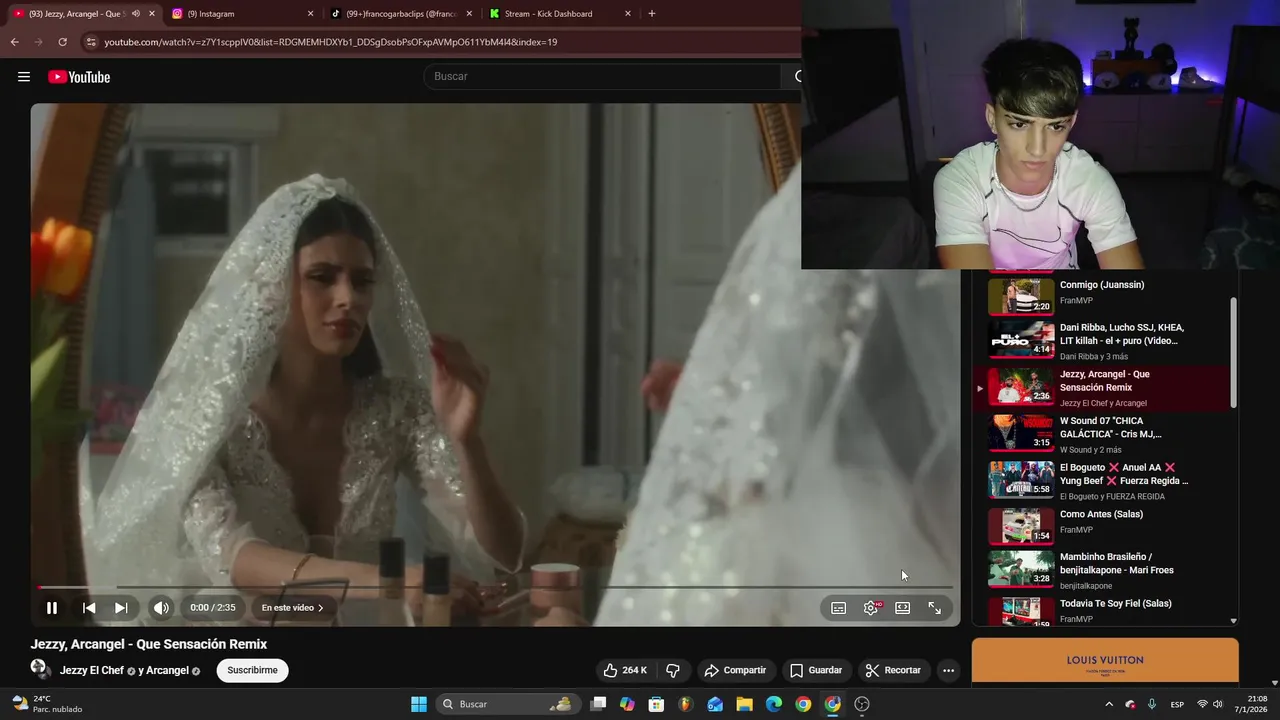Open Task View on taskbar
The width and height of the screenshot is (1280, 720).
[598, 704]
